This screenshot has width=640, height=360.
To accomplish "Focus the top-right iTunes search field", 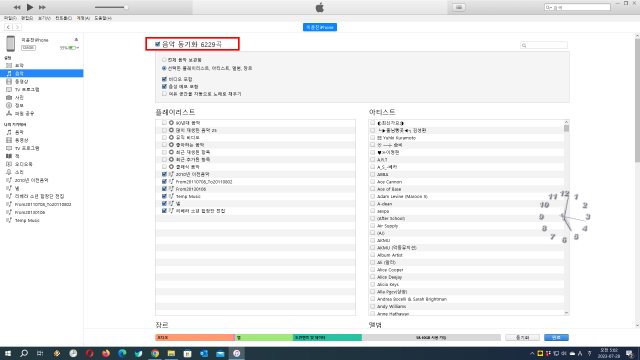I will pos(577,7).
